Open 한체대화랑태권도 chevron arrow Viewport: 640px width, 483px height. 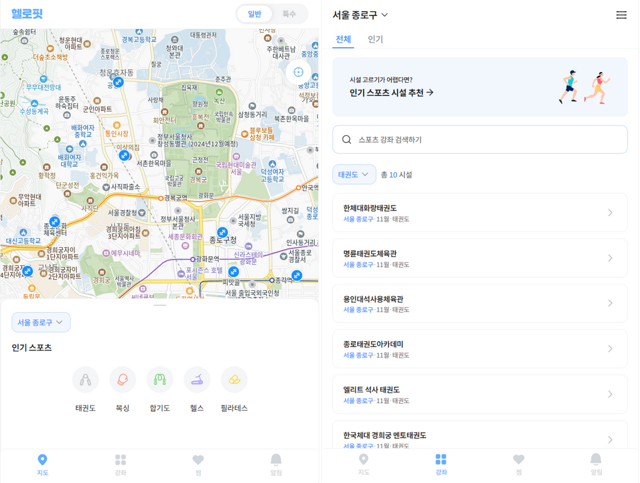tap(610, 212)
